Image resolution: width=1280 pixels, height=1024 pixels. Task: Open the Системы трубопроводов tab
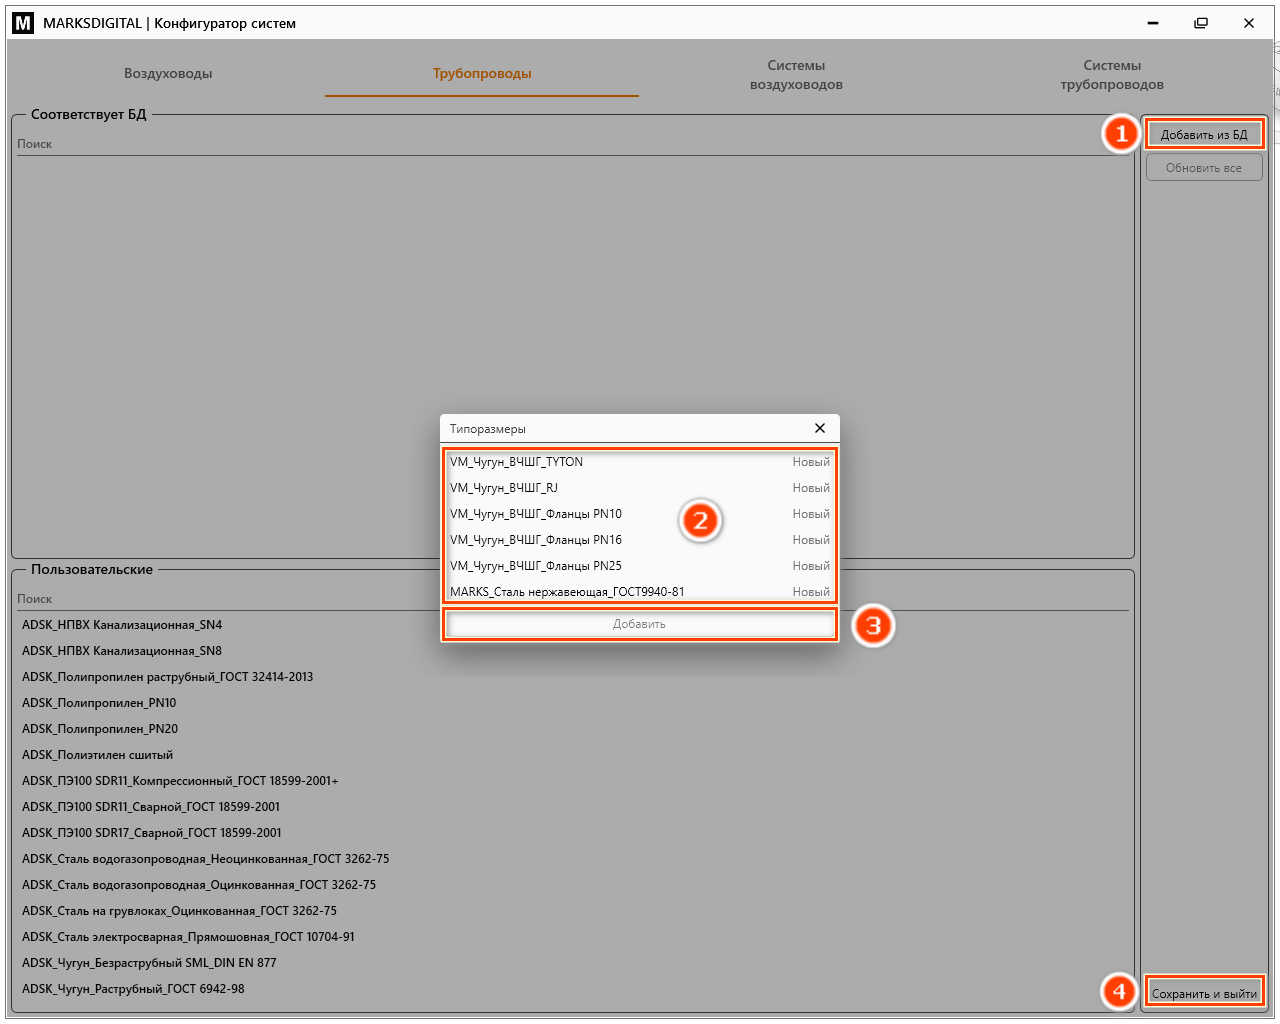pos(1112,74)
